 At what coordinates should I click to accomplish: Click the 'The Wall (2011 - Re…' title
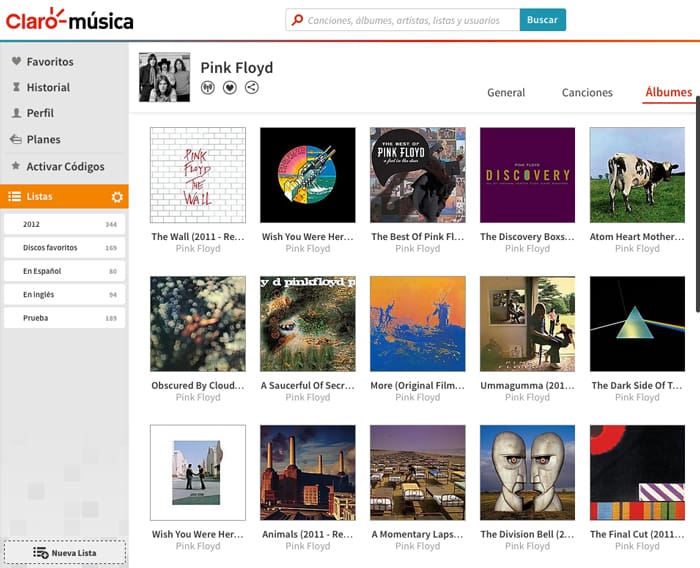click(x=198, y=237)
